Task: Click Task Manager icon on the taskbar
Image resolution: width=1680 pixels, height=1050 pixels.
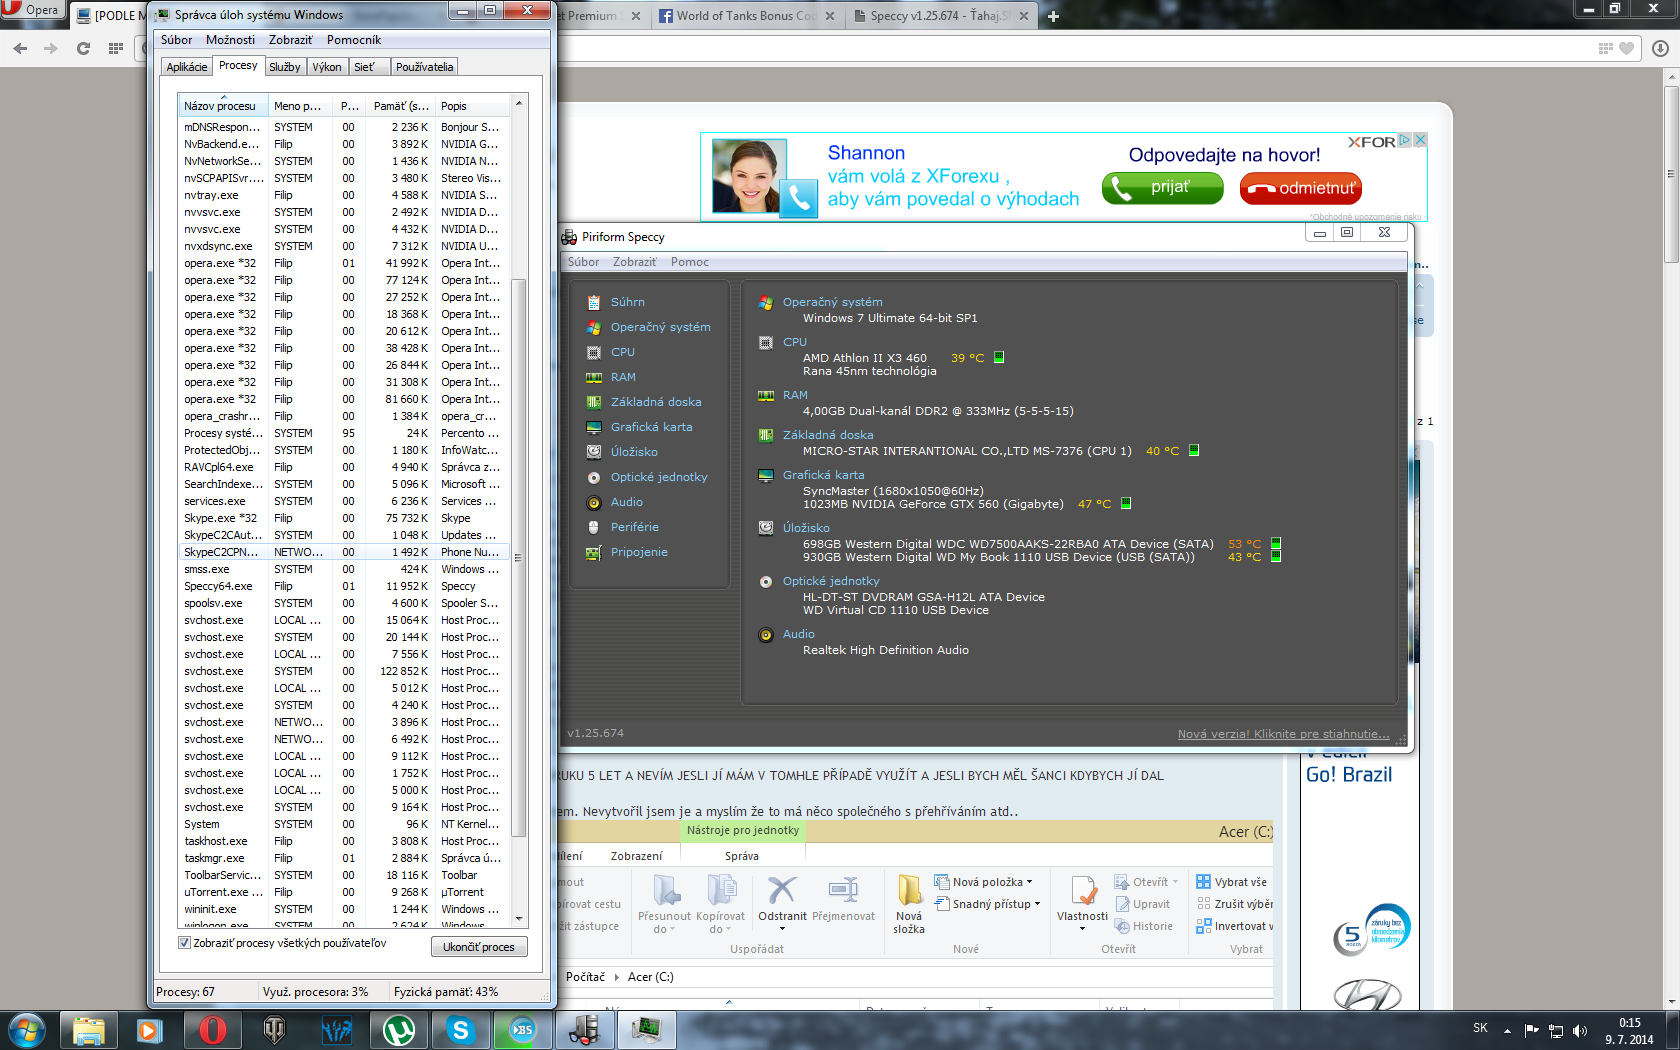Action: (647, 1030)
